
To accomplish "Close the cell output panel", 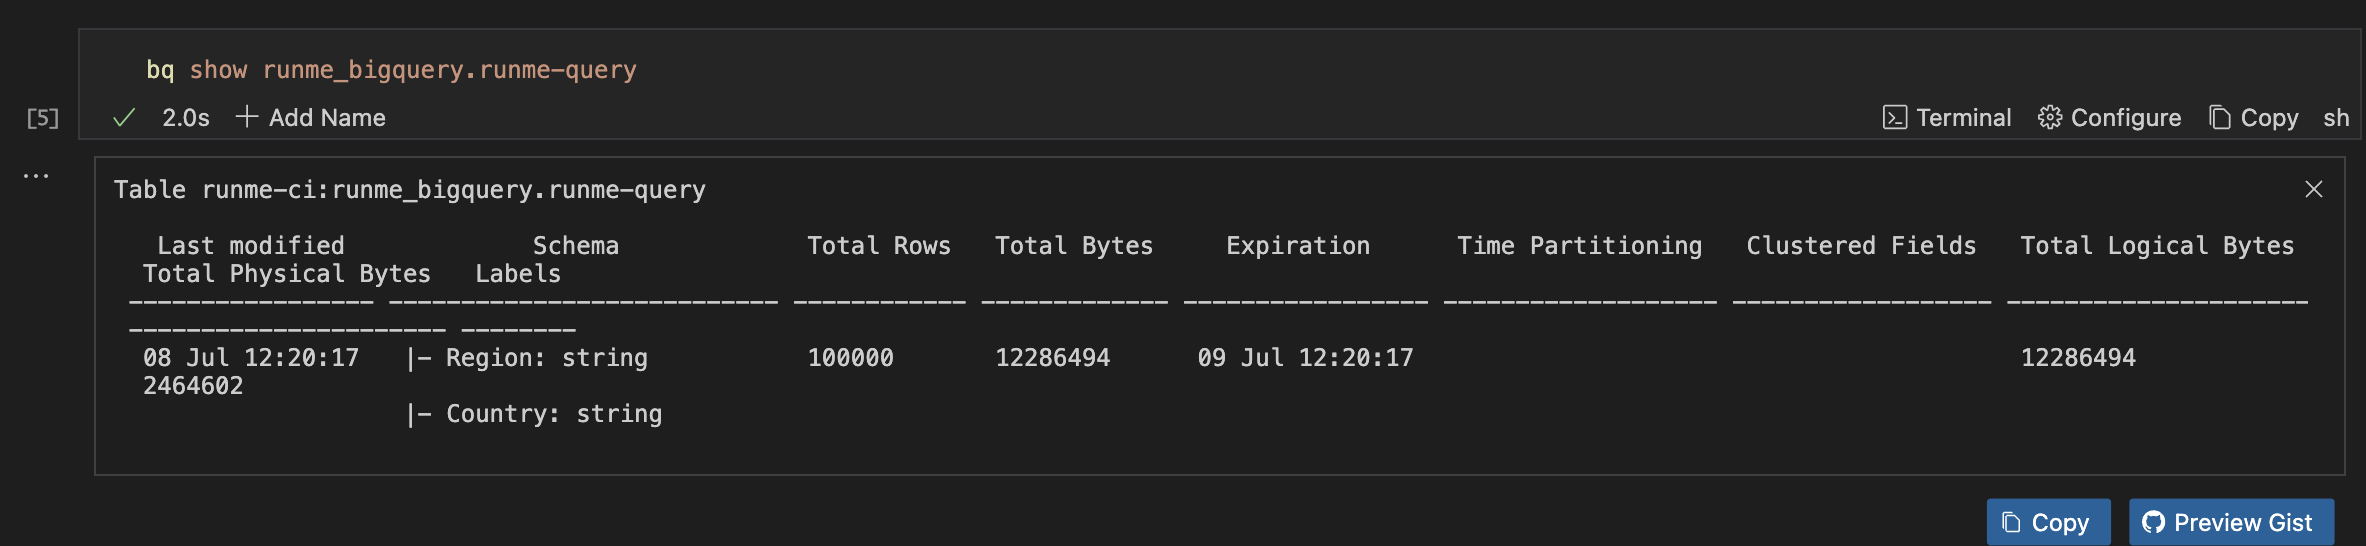I will point(2313,190).
